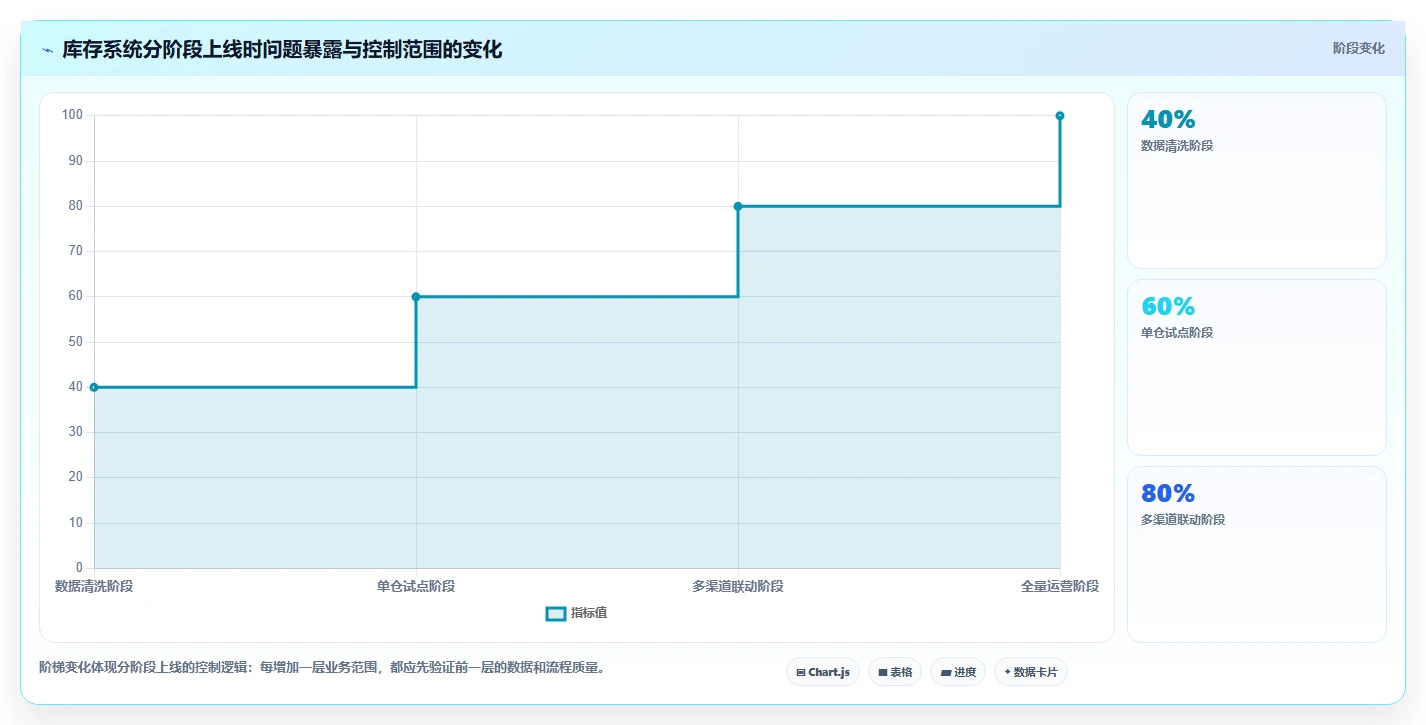Click the y-axis value 100
The image size is (1426, 725).
[72, 115]
